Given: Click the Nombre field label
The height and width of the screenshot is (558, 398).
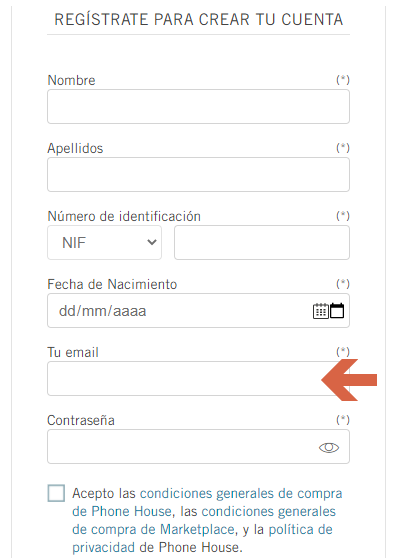Looking at the screenshot, I should tap(72, 80).
